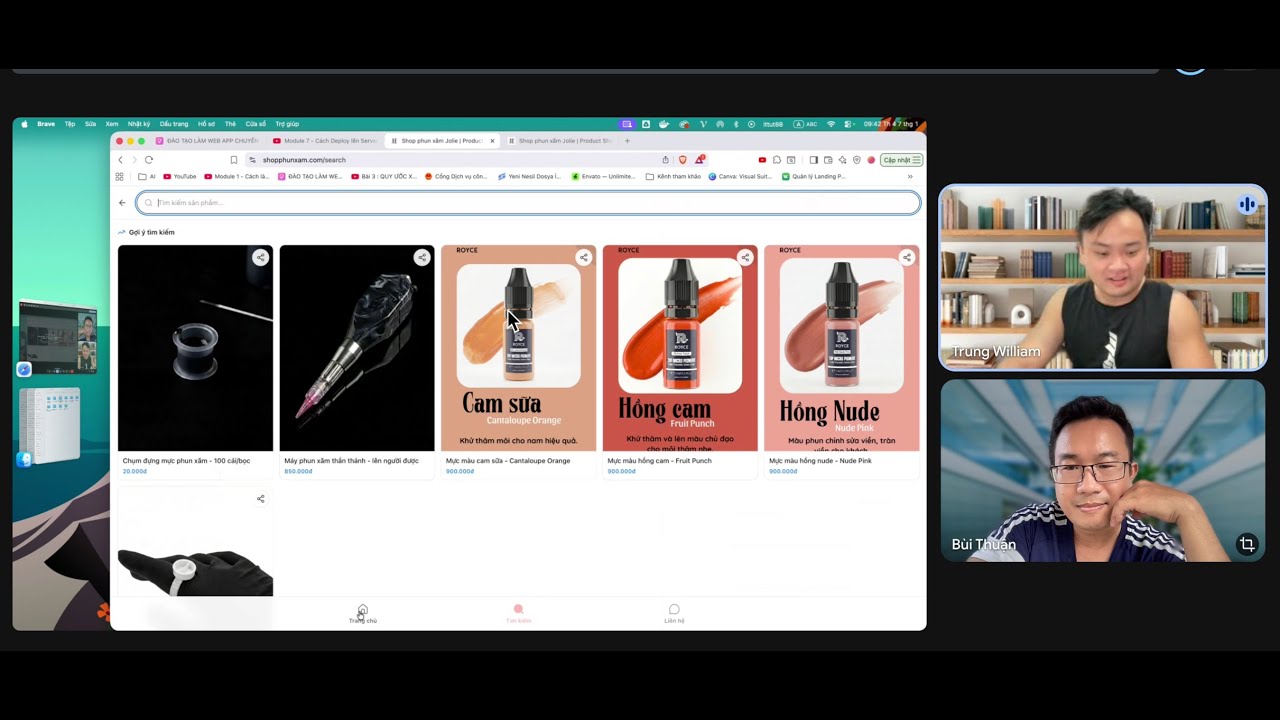Viewport: 1280px width, 720px height.
Task: Open the AI bookmarks folder
Action: 147,176
